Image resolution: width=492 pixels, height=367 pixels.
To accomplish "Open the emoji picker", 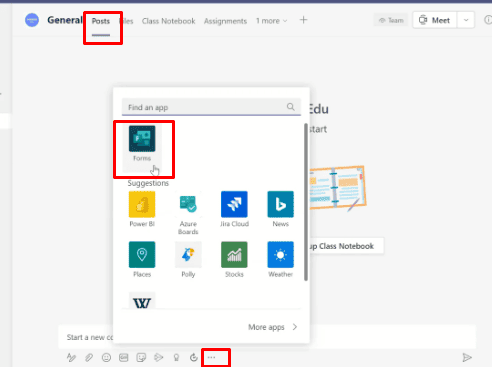I will tap(106, 357).
